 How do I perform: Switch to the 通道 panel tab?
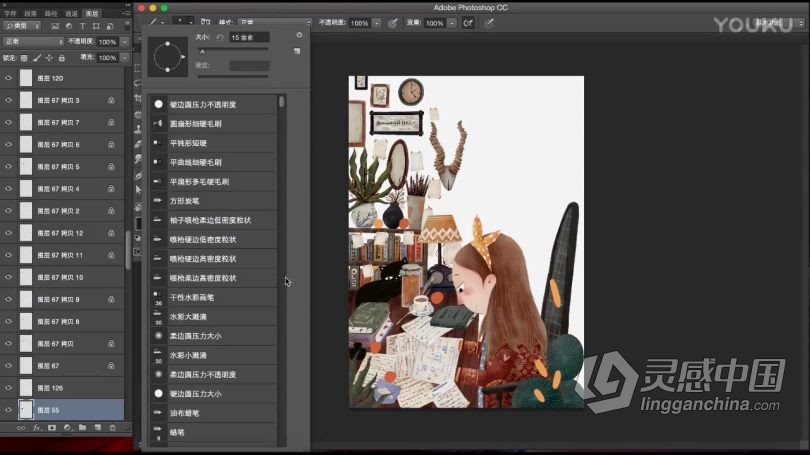point(71,13)
